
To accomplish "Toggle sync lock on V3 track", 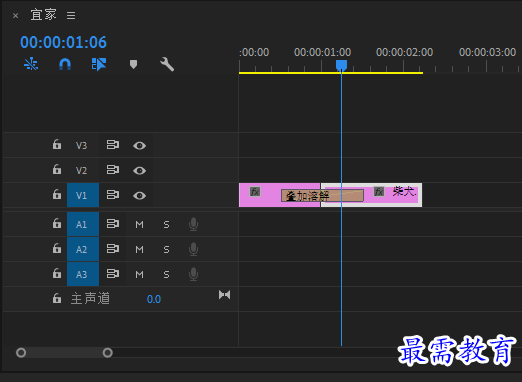I will click(x=113, y=145).
